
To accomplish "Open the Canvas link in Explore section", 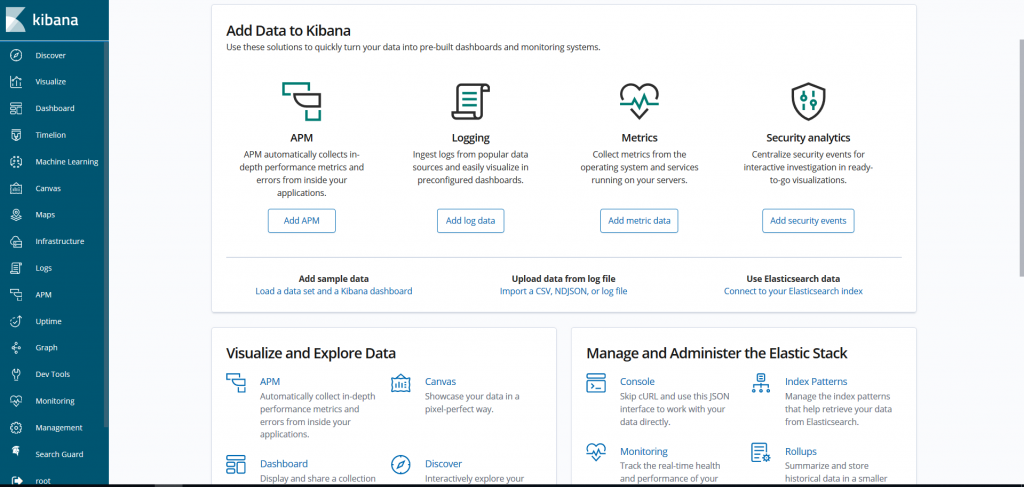I will point(441,382).
